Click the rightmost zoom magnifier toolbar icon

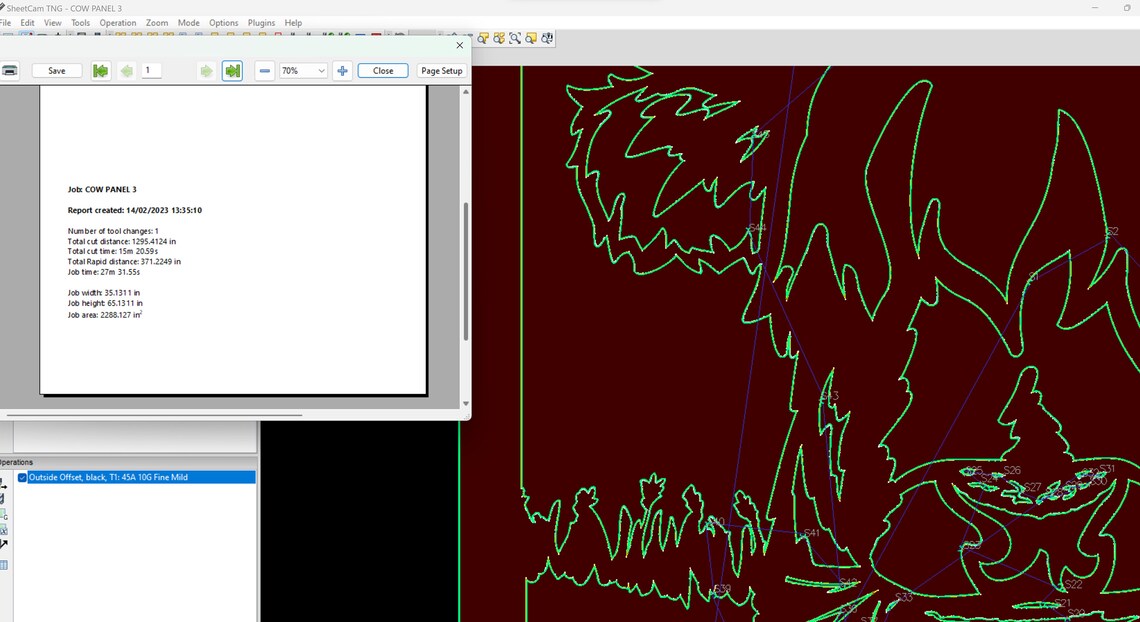coord(546,38)
